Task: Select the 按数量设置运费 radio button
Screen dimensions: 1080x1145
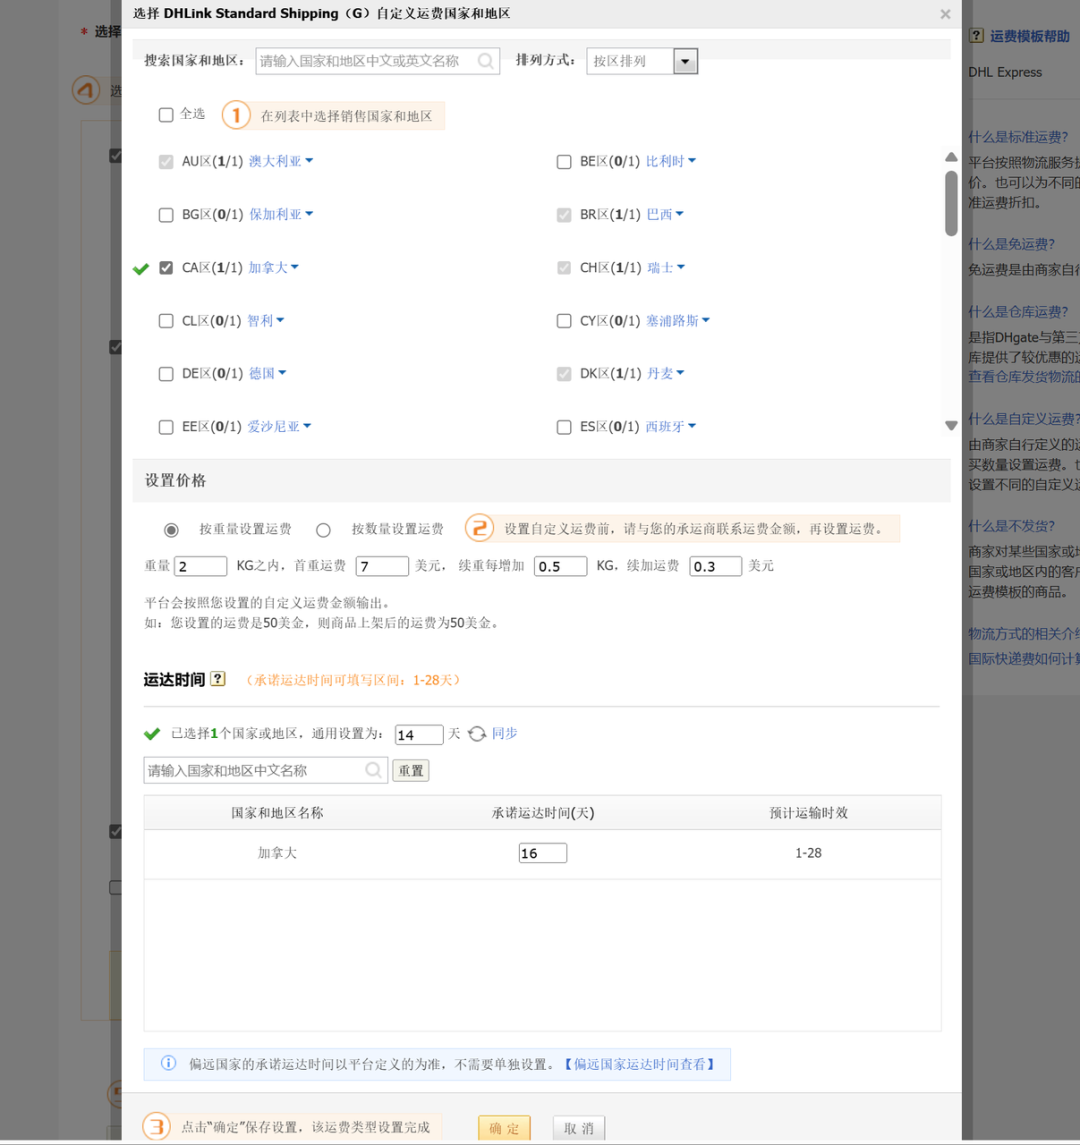Action: [323, 529]
